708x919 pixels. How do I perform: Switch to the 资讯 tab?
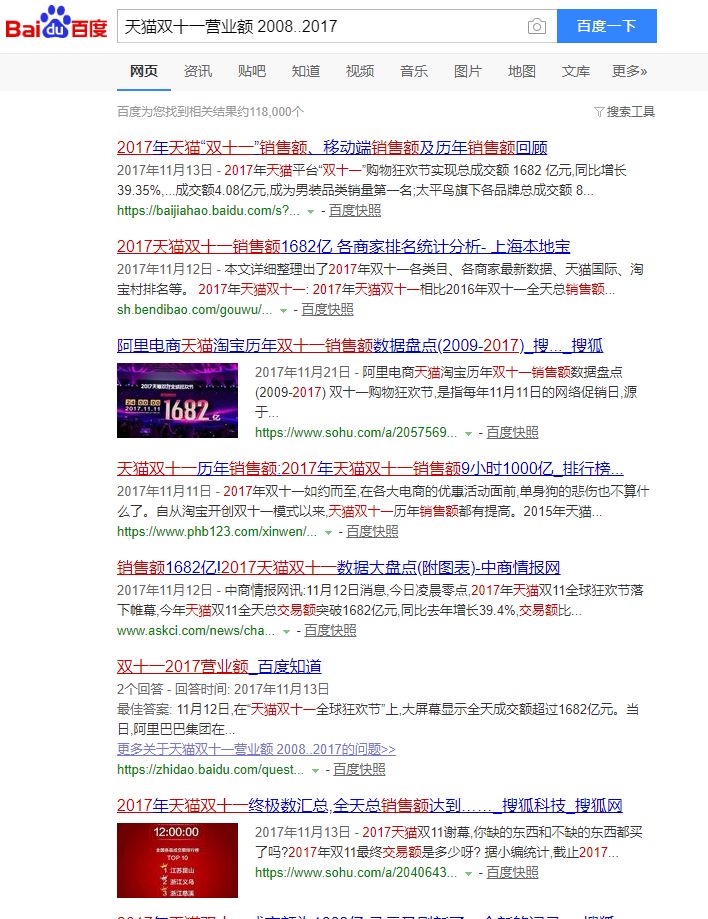click(198, 71)
